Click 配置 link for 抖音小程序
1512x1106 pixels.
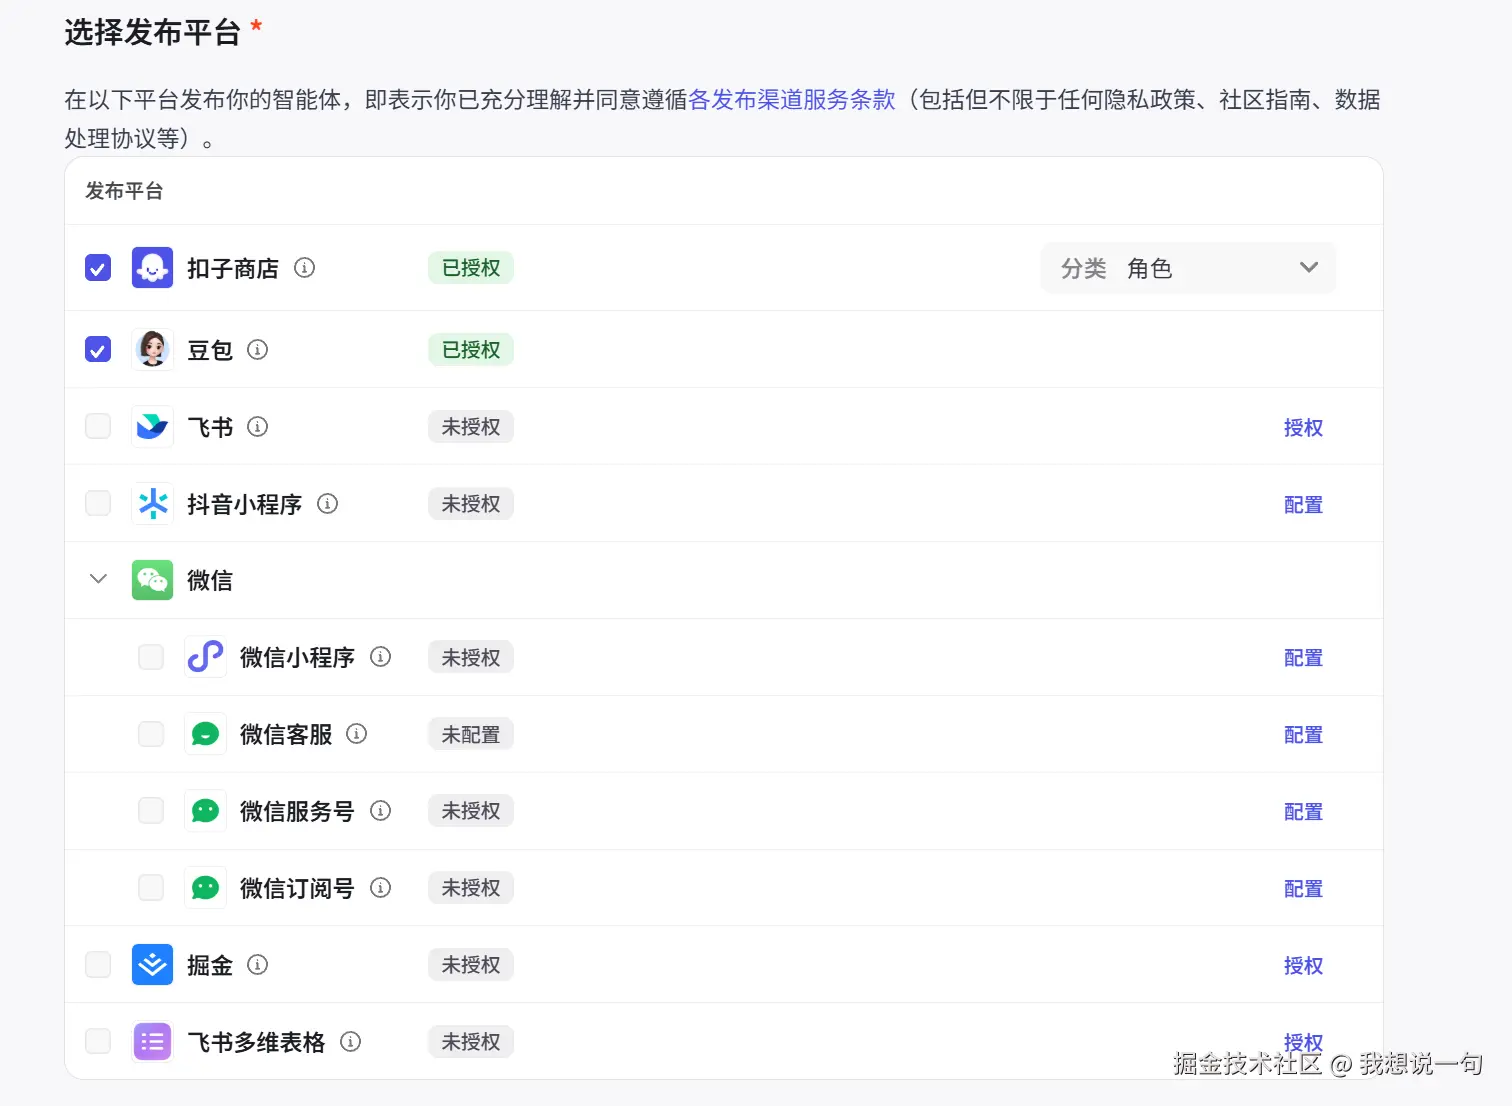(1303, 505)
